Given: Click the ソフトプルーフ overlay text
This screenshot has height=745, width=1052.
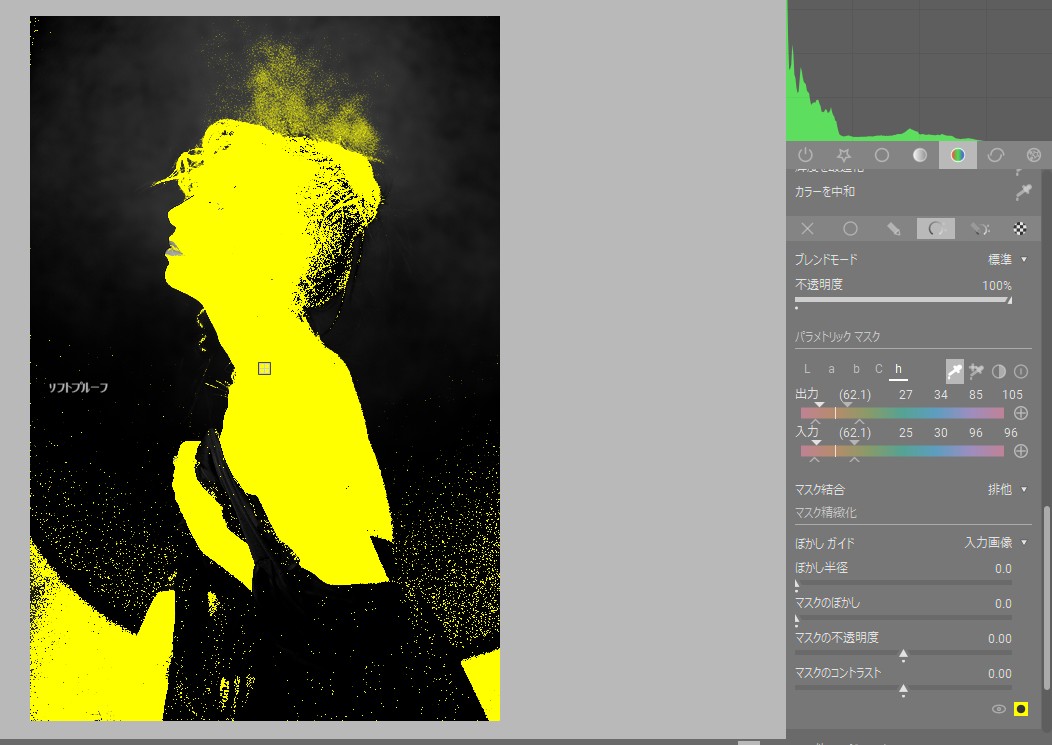Looking at the screenshot, I should coord(78,387).
